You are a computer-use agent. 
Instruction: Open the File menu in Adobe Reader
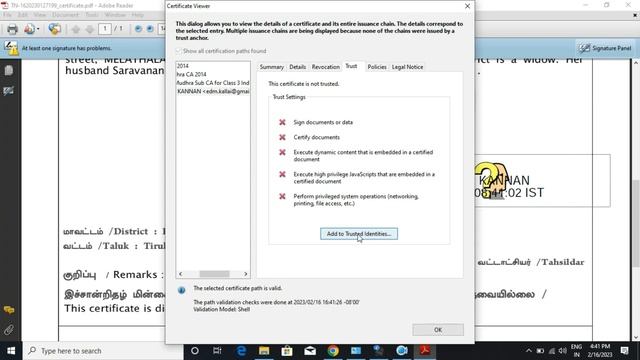pos(7,15)
